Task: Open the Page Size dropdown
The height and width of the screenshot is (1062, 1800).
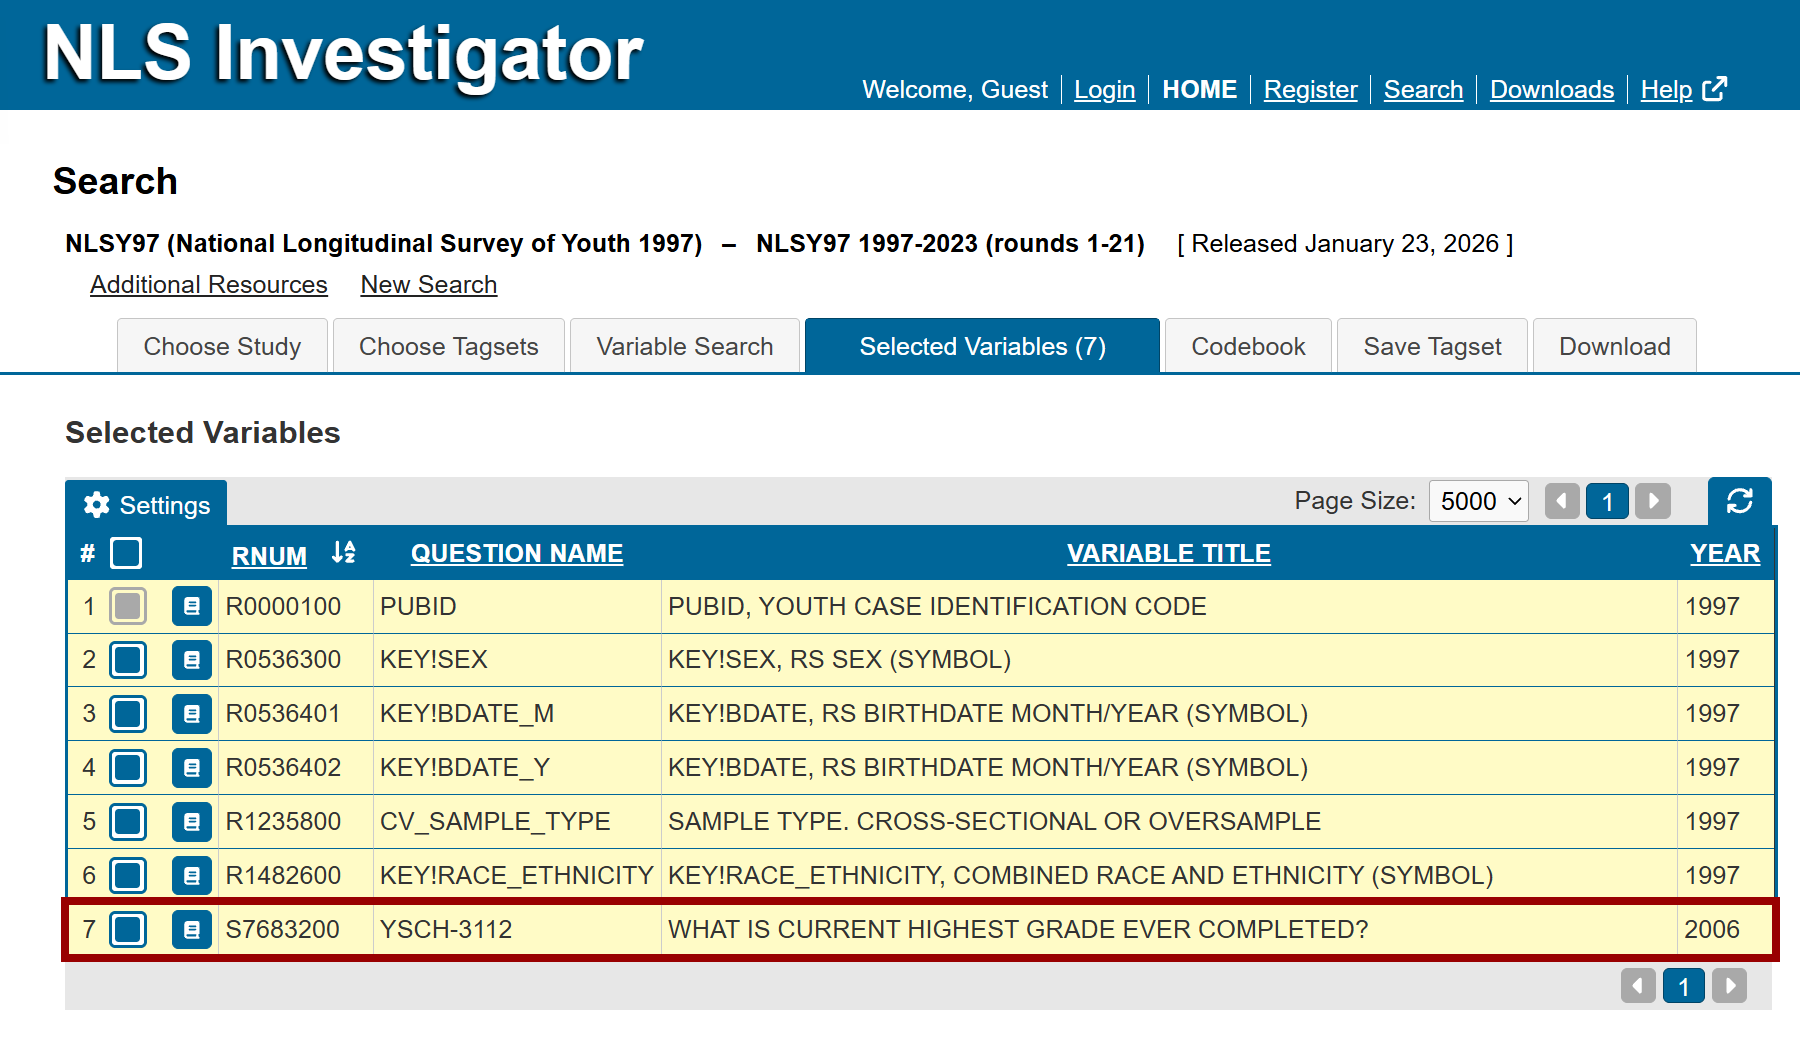Action: [1479, 501]
